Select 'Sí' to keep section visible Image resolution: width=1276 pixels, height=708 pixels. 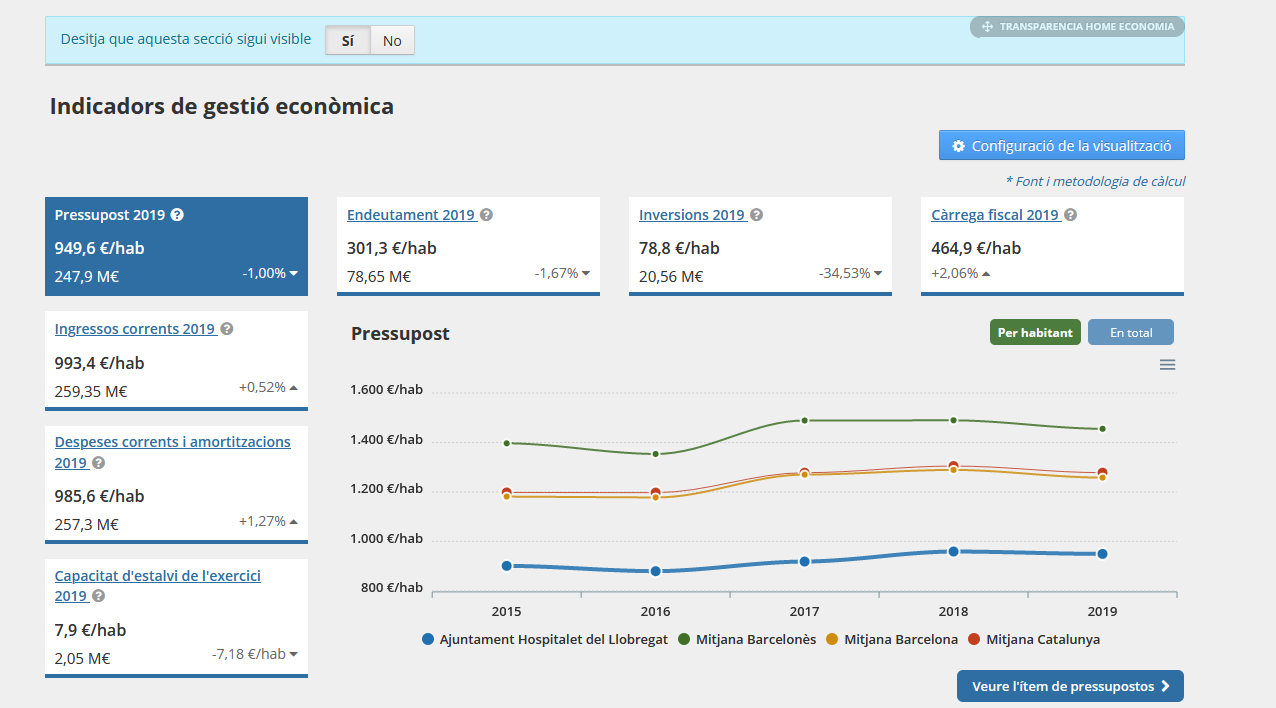[348, 41]
